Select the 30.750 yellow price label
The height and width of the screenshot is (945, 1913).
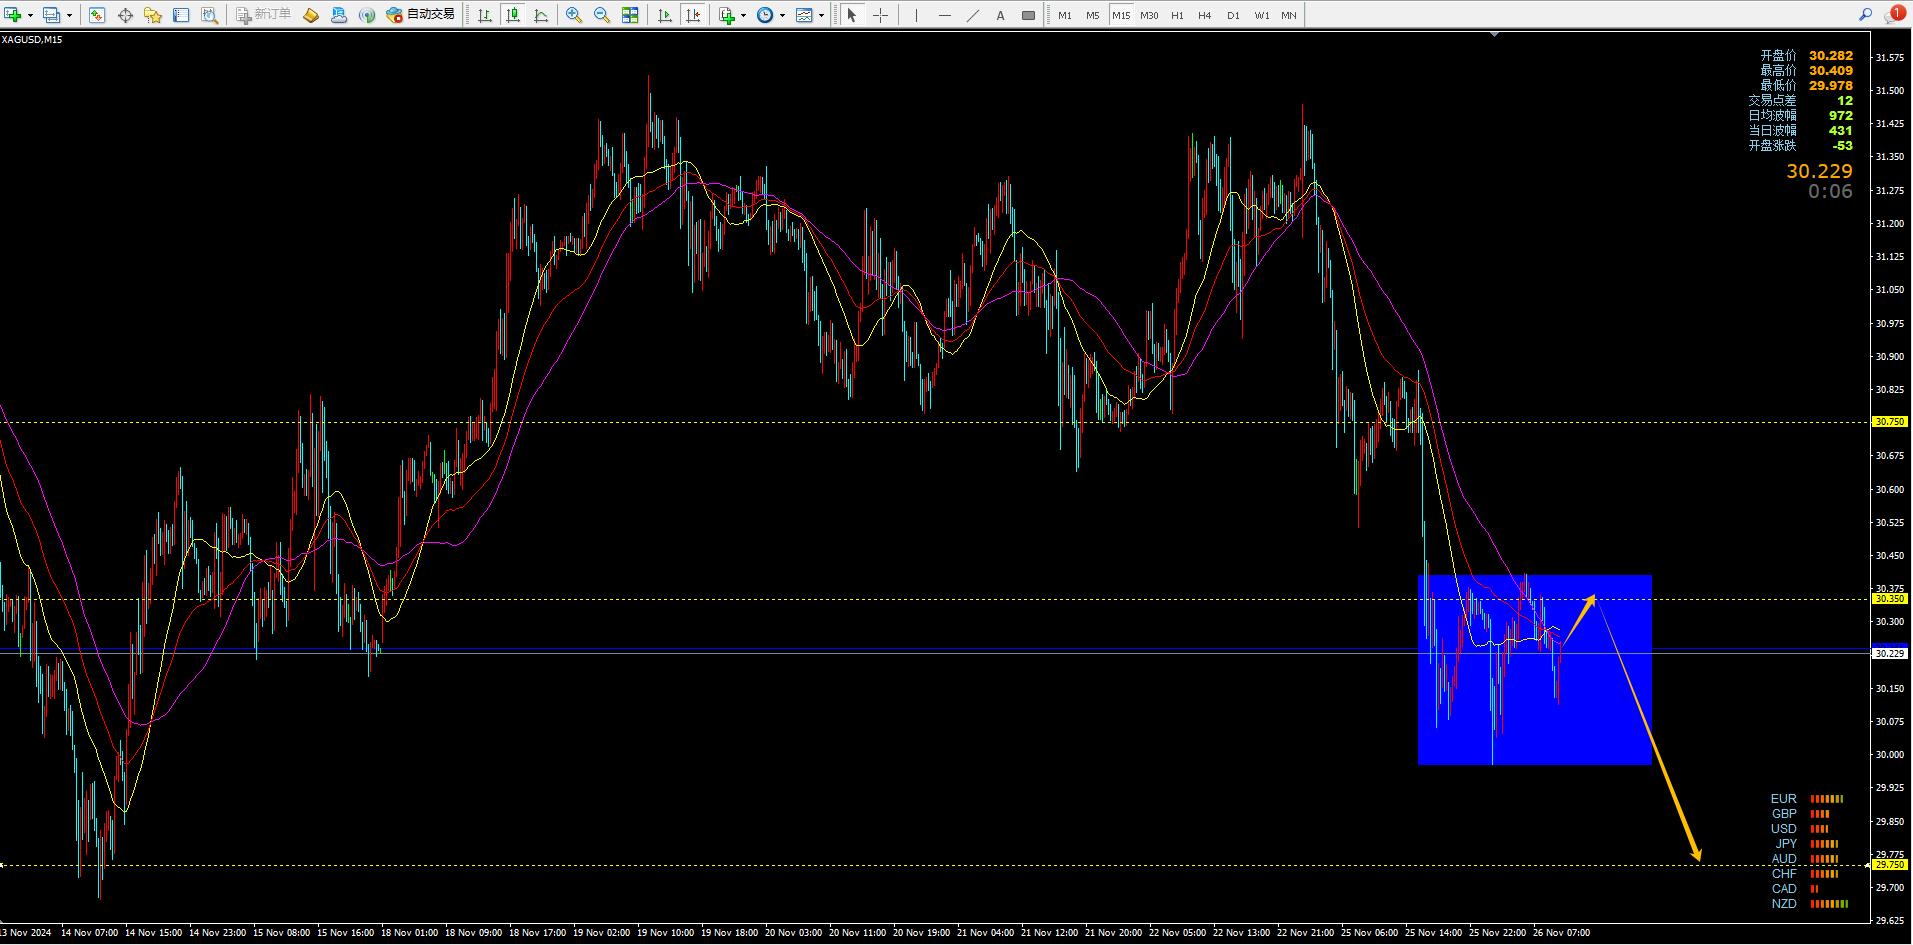pos(1890,422)
